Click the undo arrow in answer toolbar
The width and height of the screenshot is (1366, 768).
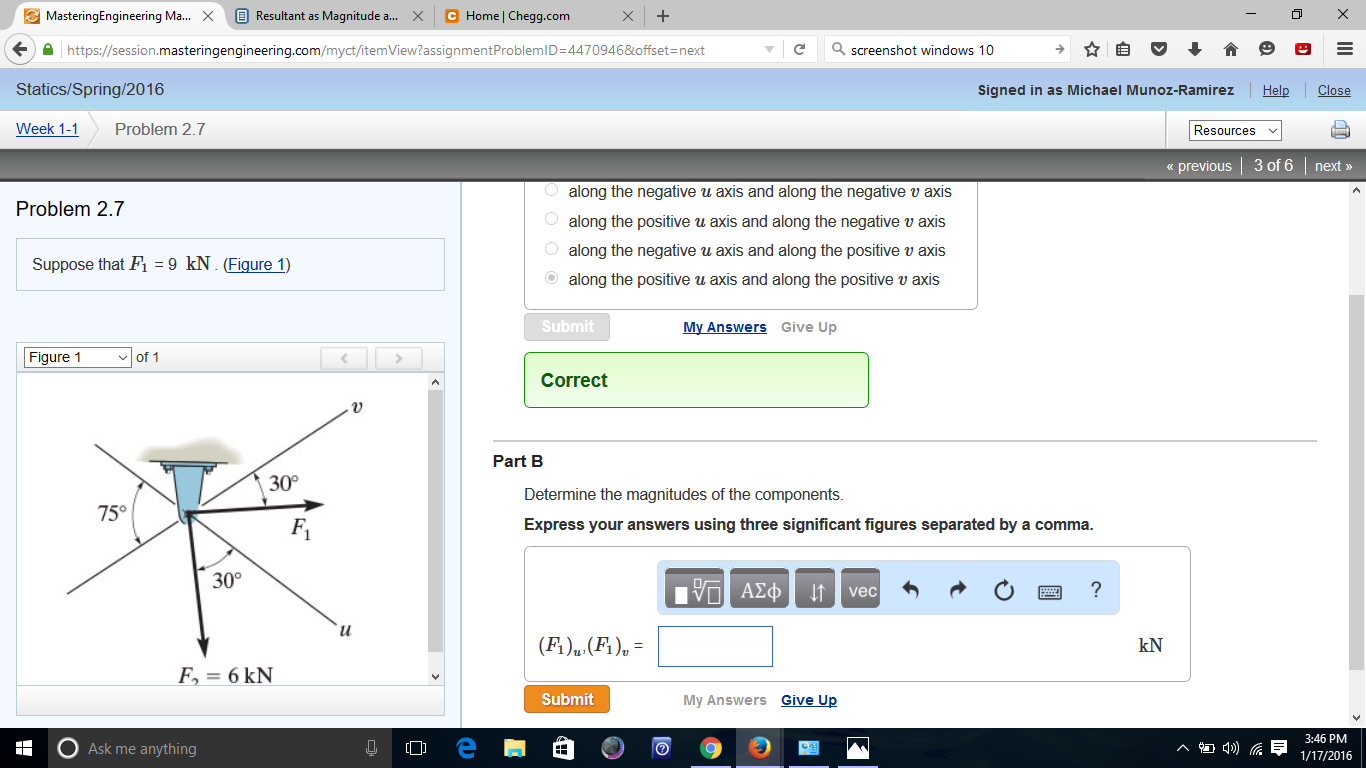click(912, 589)
